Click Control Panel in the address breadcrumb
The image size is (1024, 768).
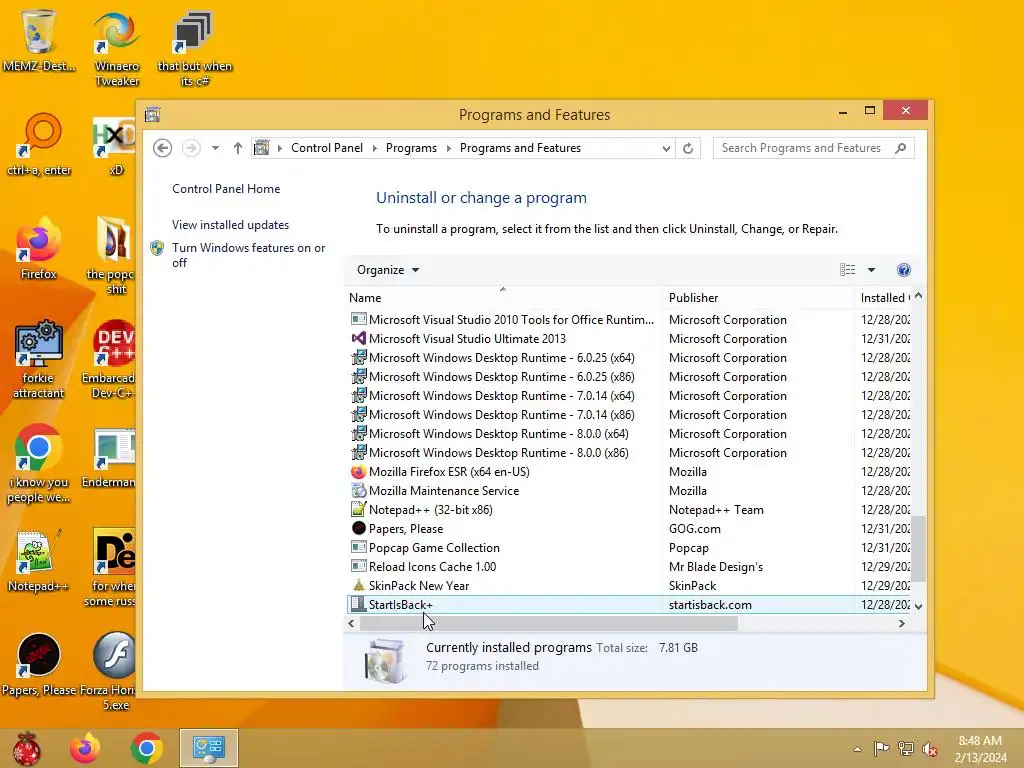point(327,148)
